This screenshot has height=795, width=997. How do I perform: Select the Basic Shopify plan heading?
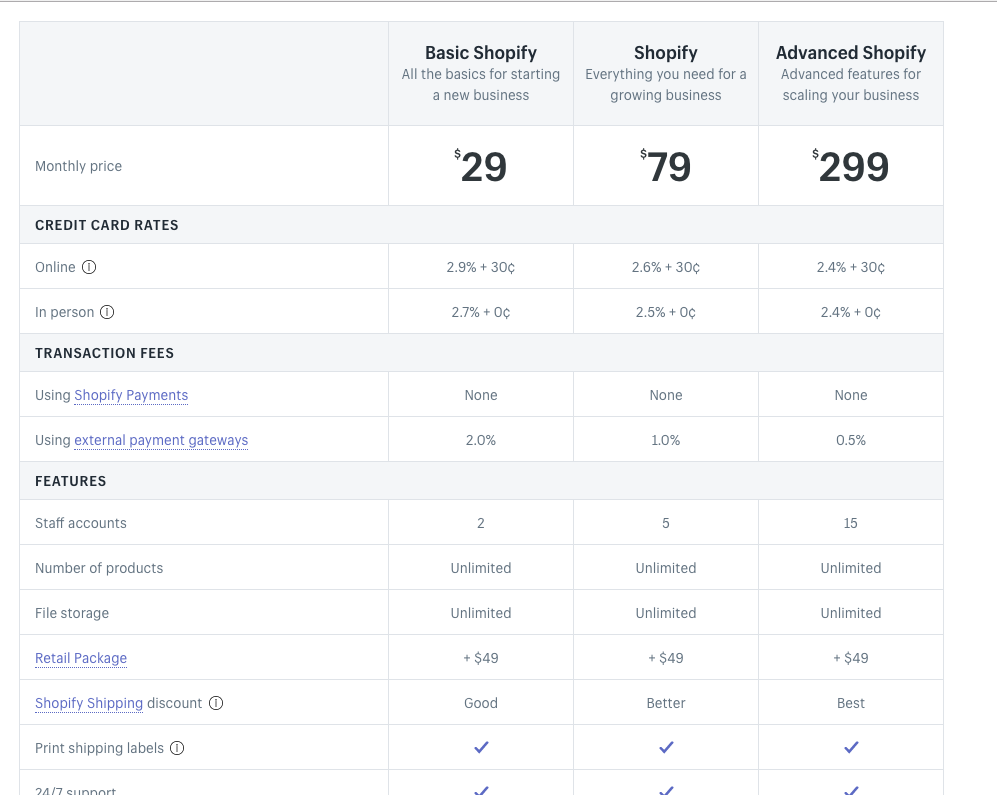[x=481, y=53]
